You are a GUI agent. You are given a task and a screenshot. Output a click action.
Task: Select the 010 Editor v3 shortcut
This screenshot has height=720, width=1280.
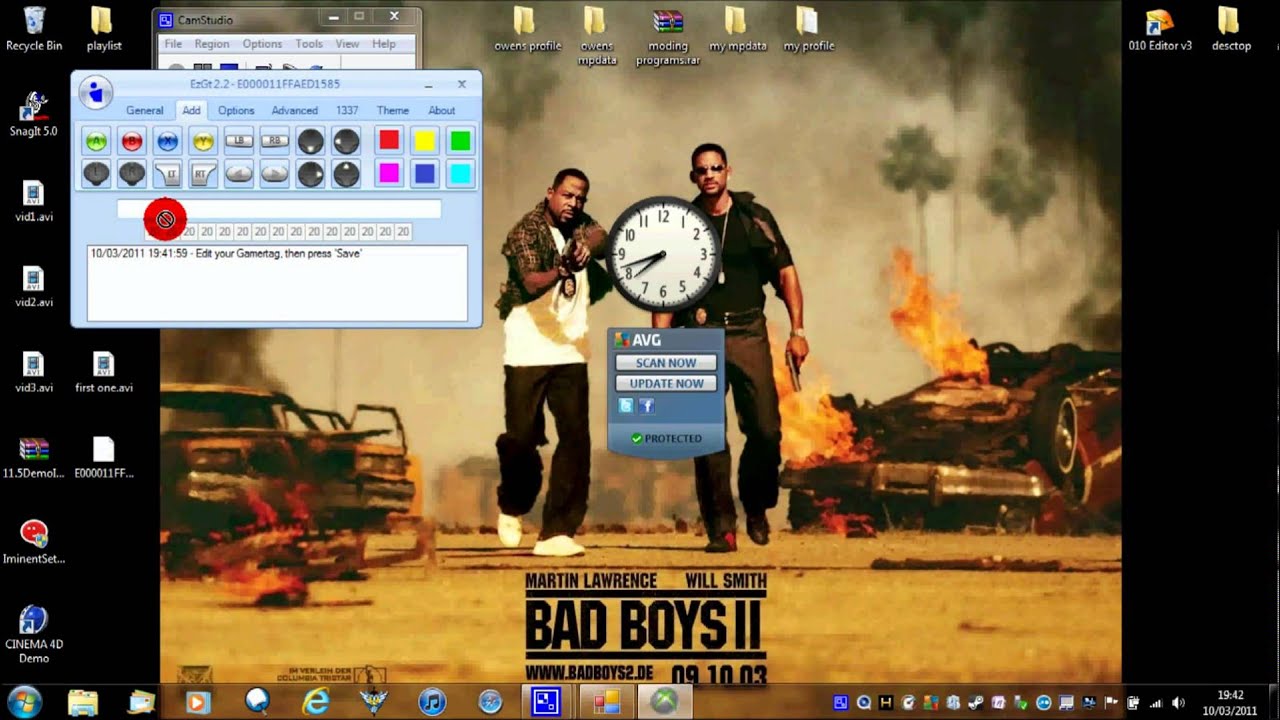(x=1160, y=29)
